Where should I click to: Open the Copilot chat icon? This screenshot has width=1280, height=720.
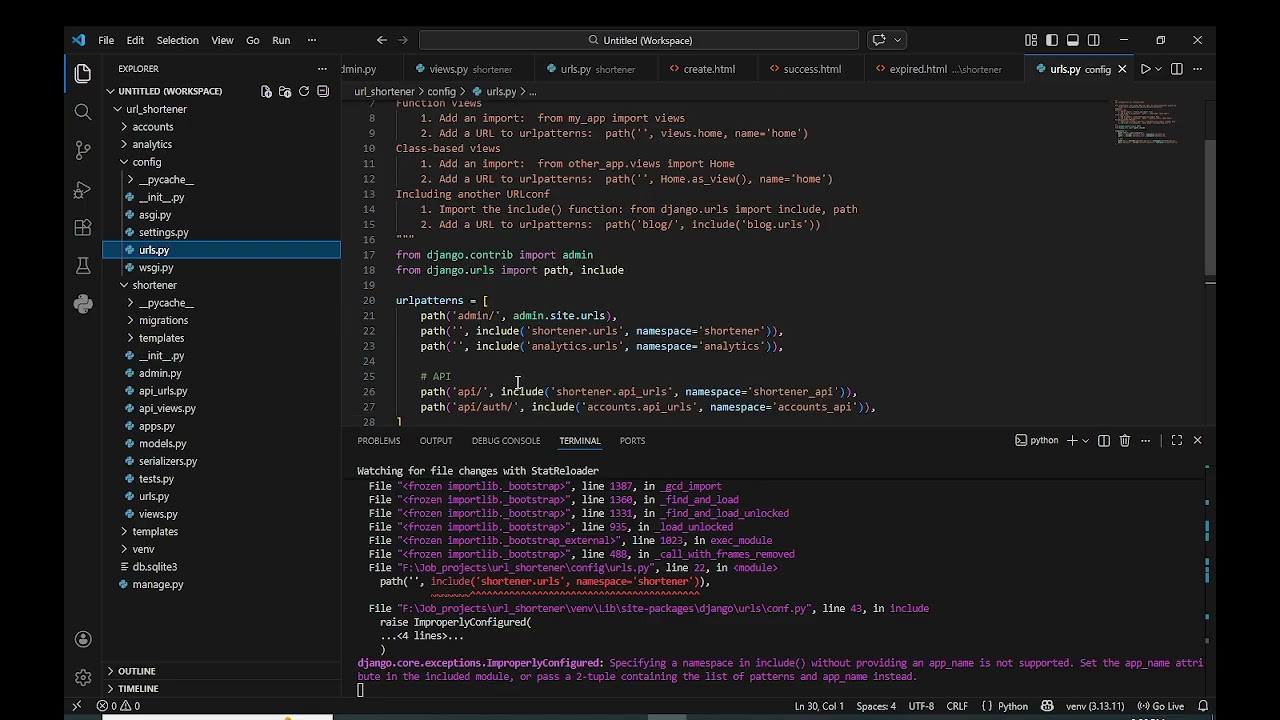click(x=879, y=40)
